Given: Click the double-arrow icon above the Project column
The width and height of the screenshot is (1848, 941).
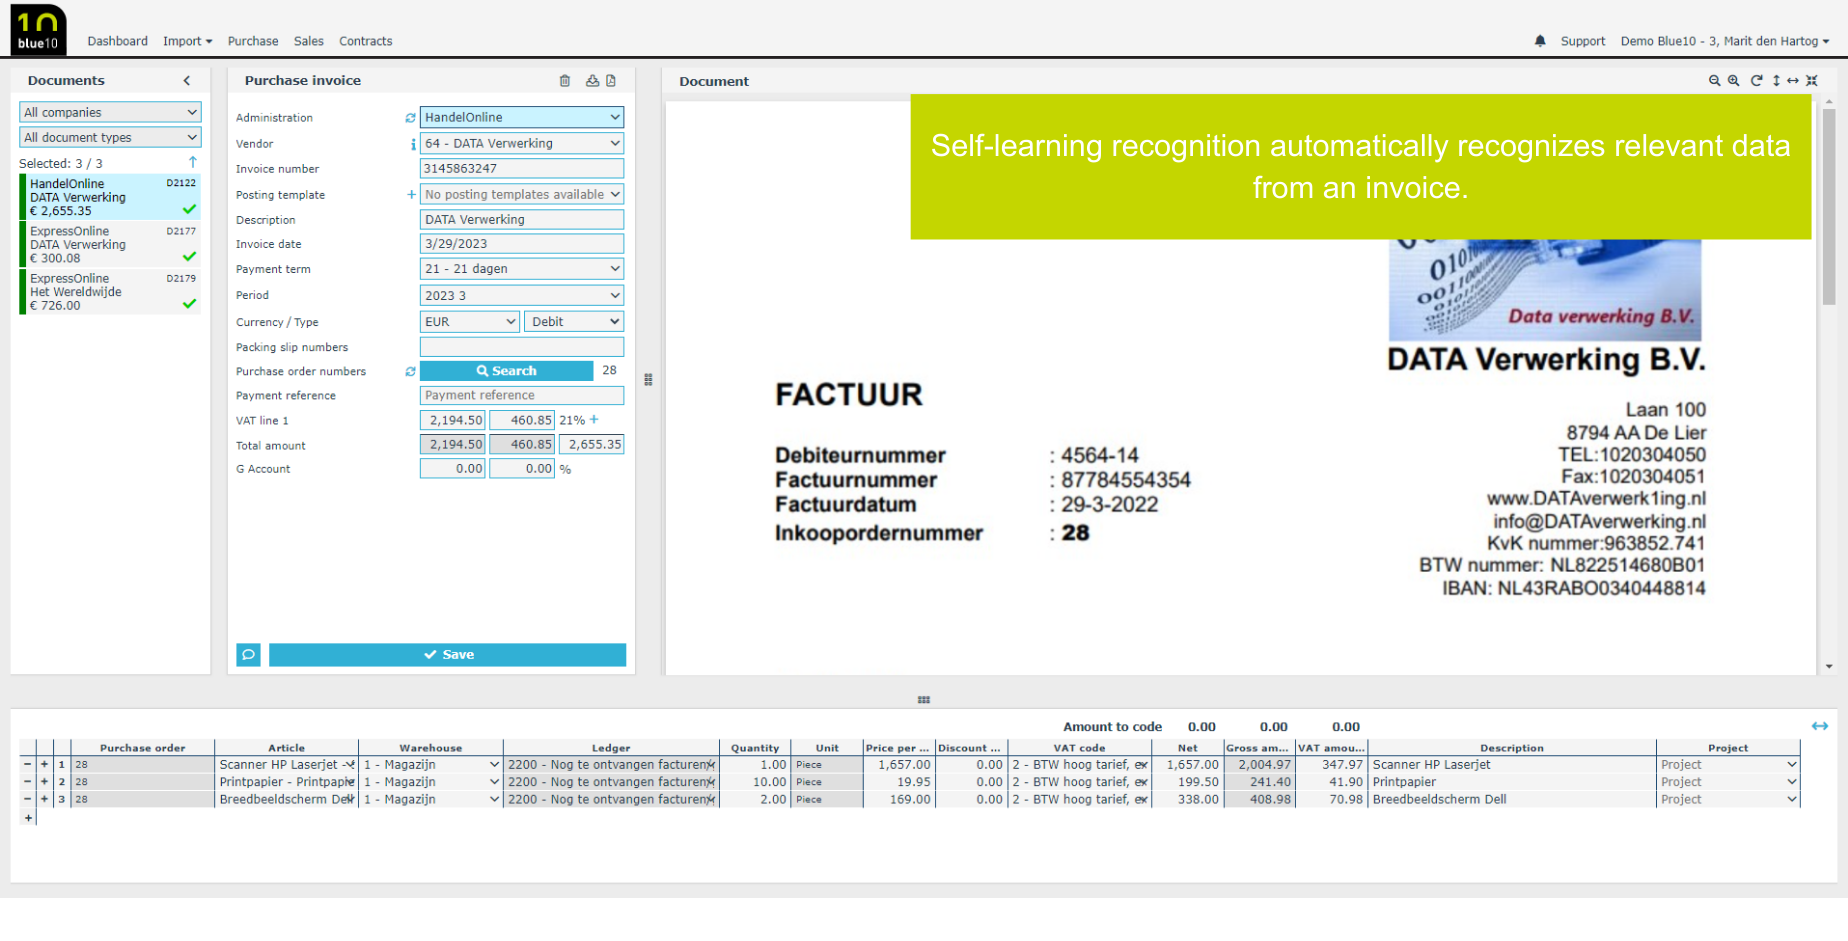Looking at the screenshot, I should [x=1819, y=726].
